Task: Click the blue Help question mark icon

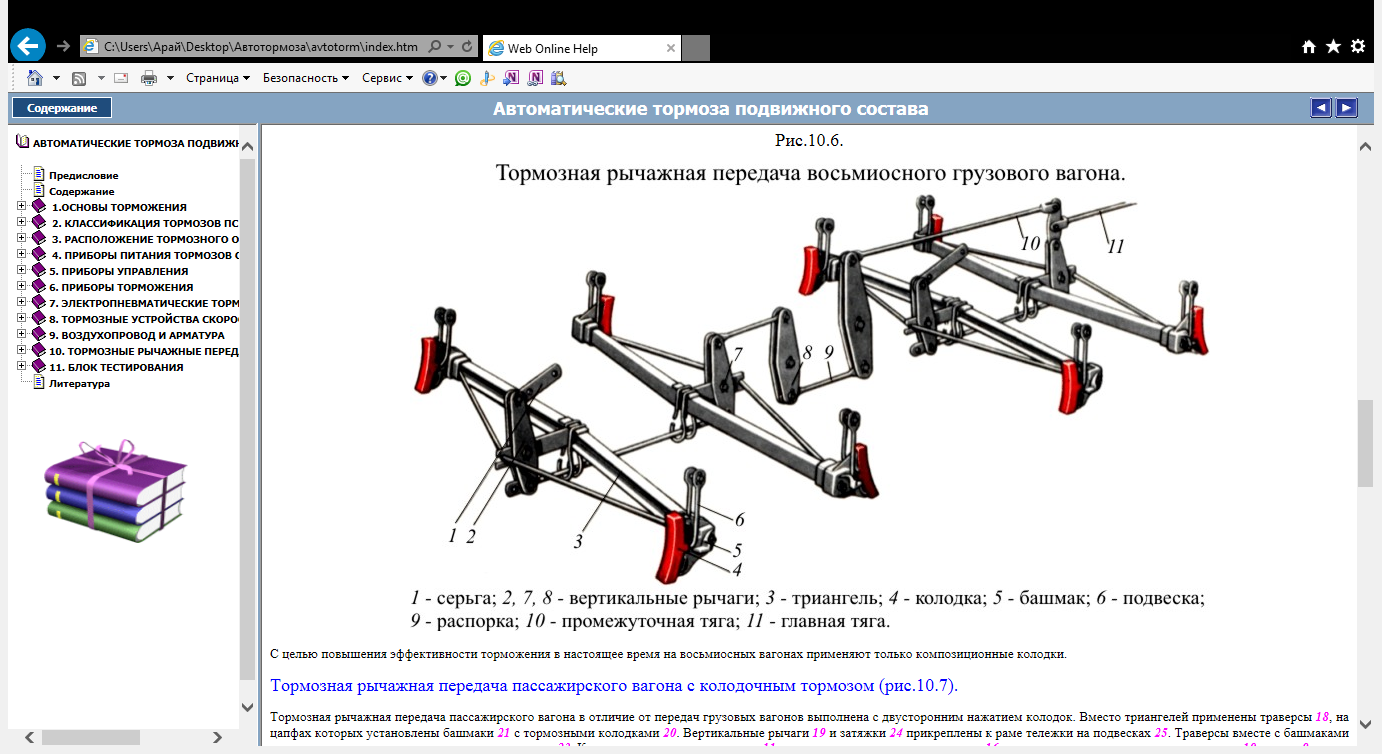Action: coord(430,77)
